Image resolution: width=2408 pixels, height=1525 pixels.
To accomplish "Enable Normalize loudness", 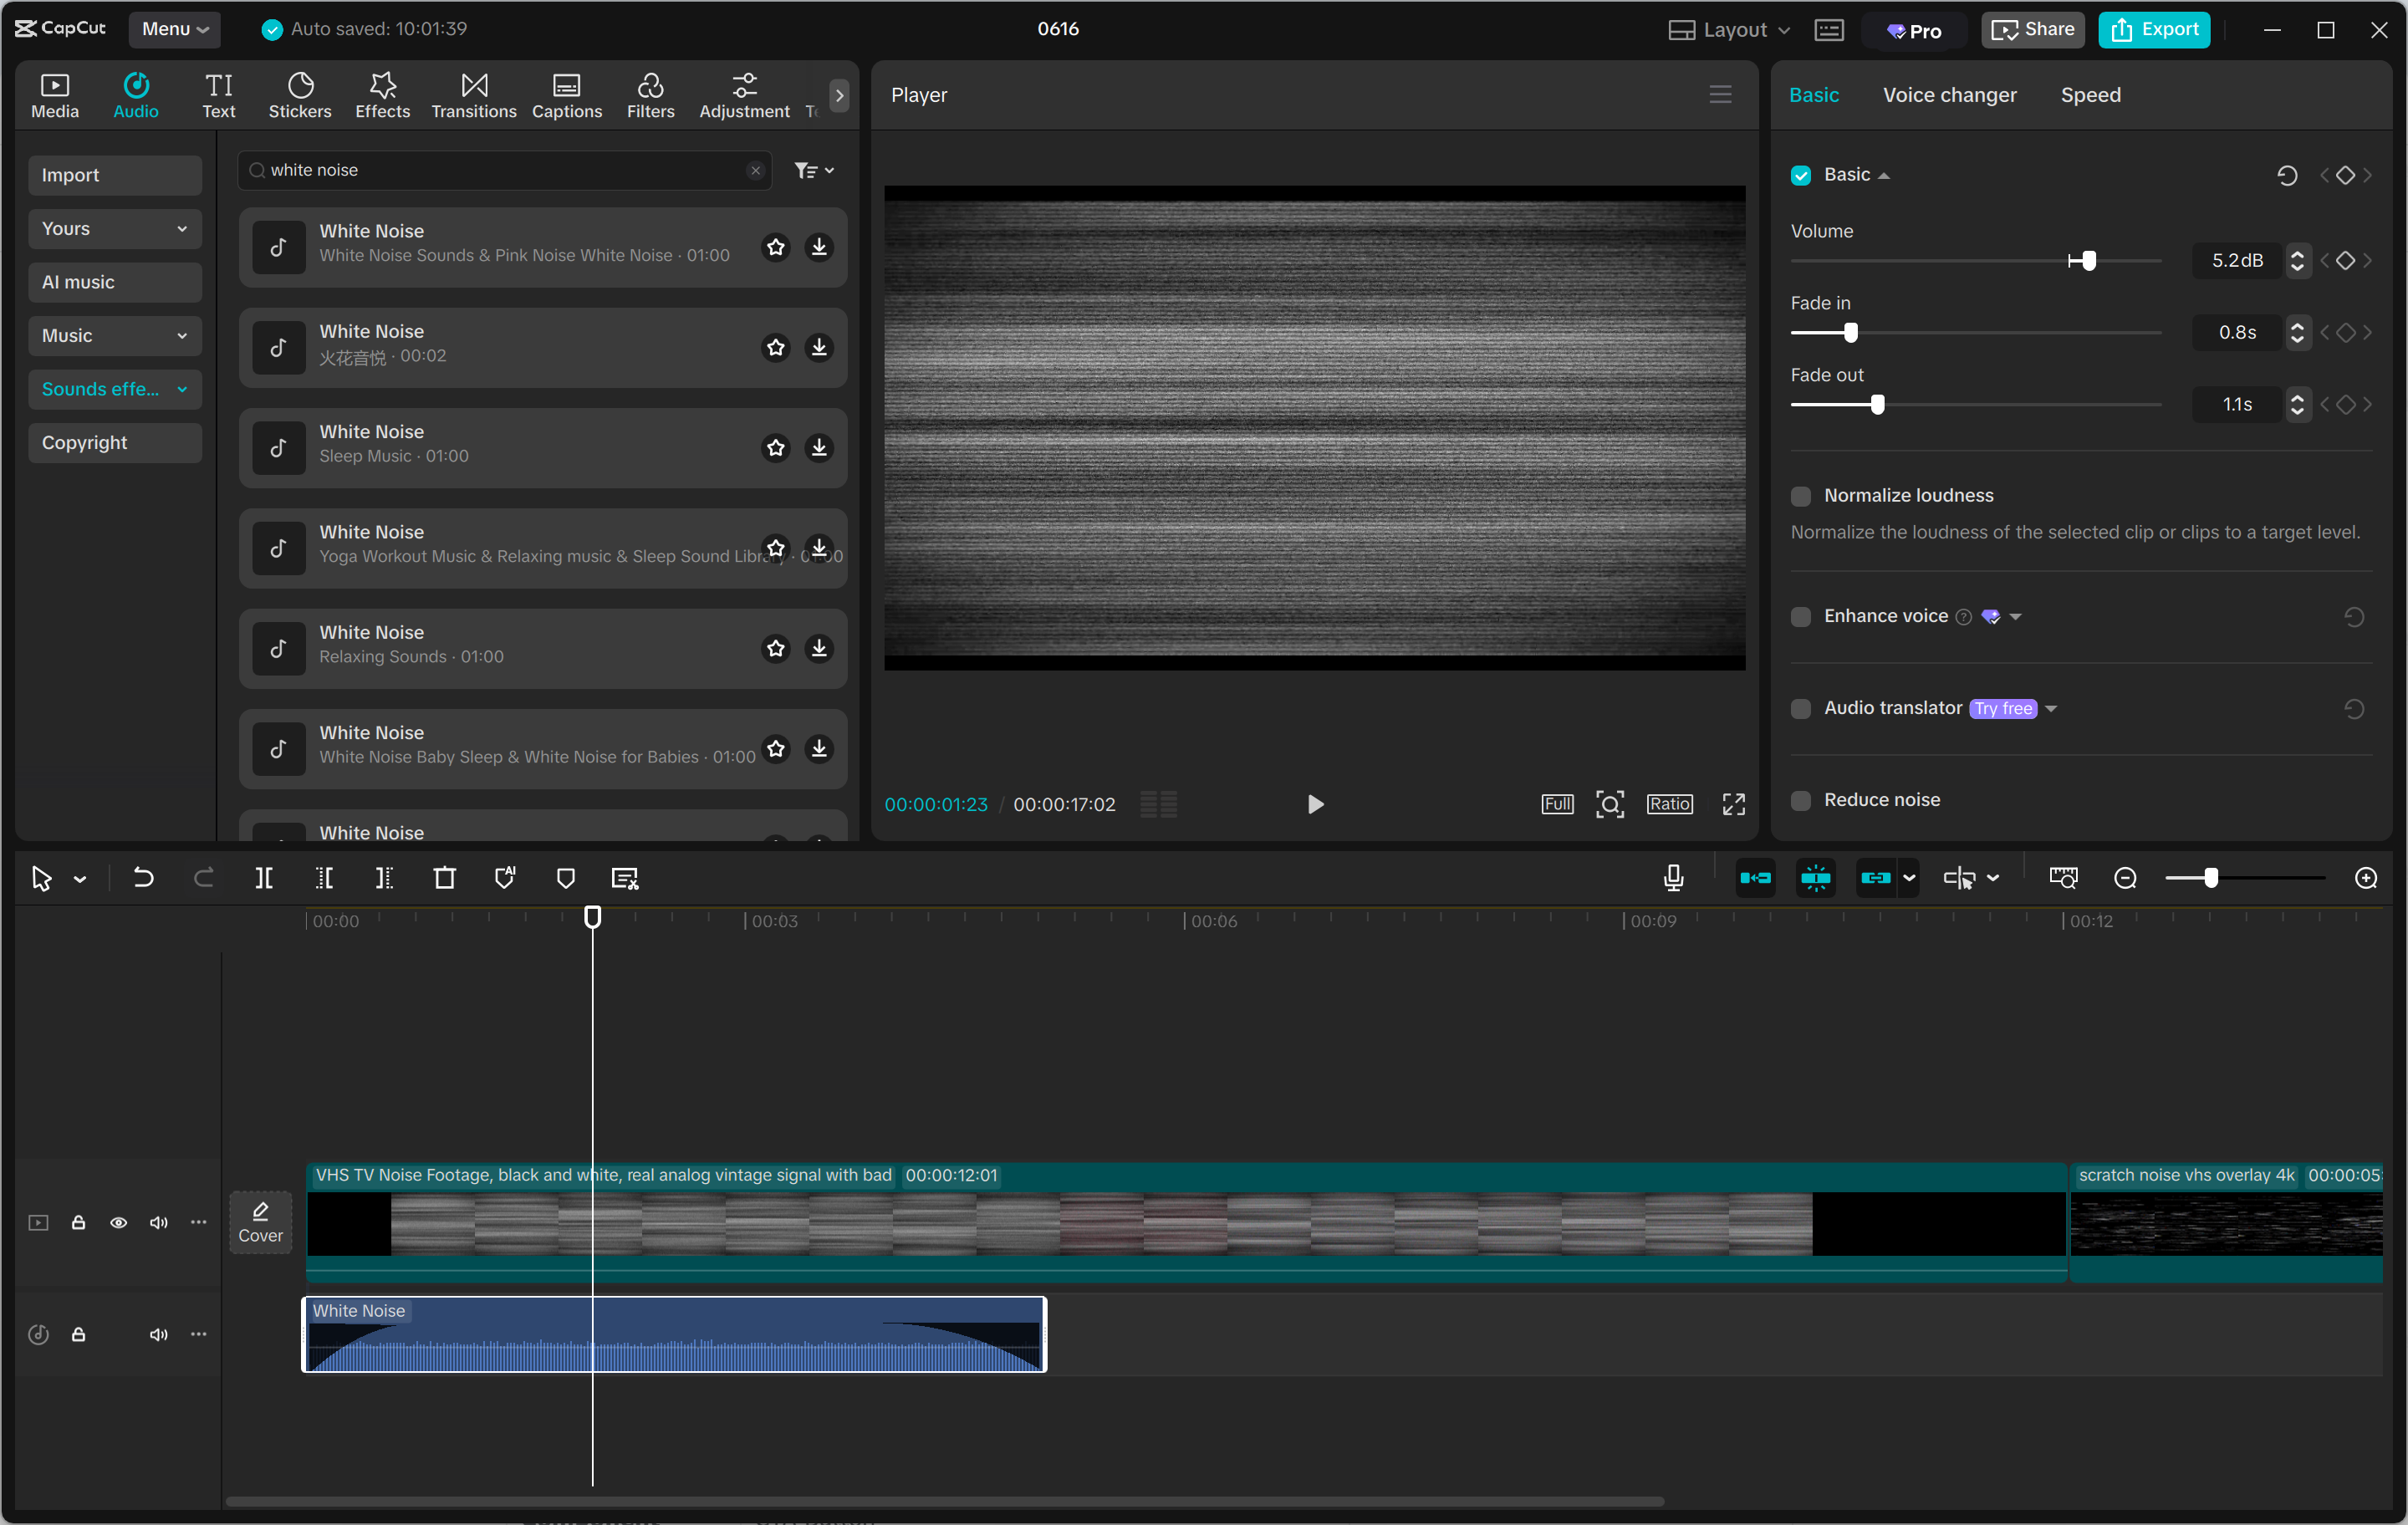I will [1800, 495].
